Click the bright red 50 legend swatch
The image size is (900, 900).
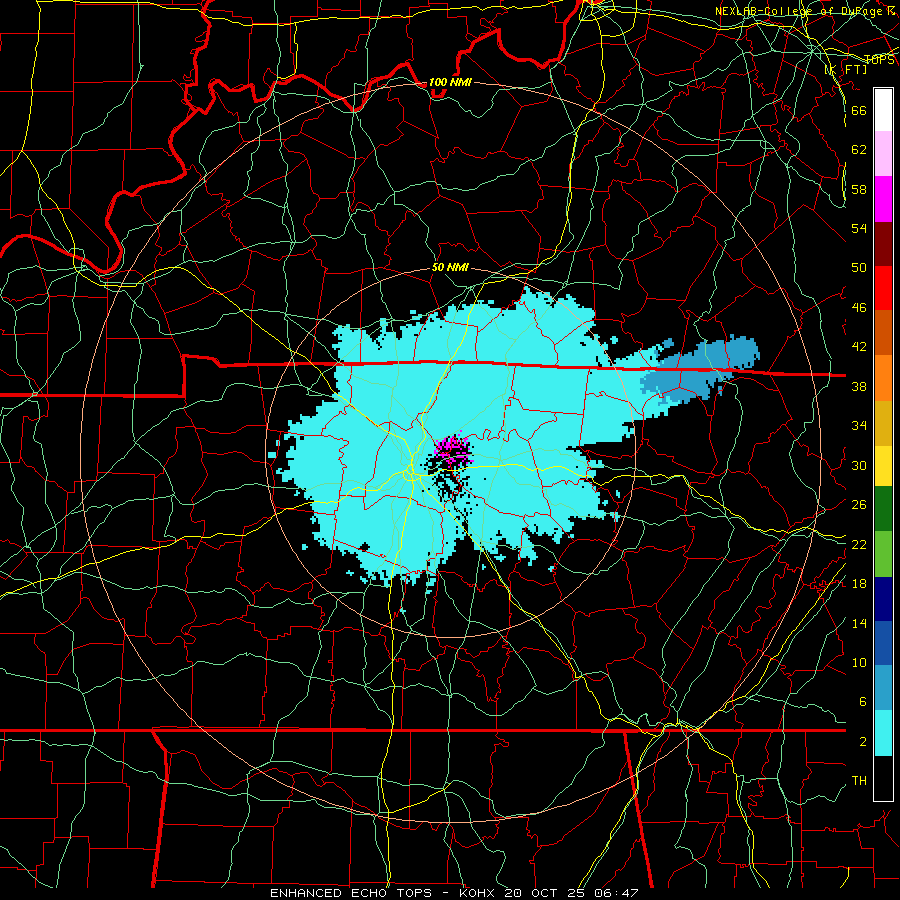[x=883, y=288]
